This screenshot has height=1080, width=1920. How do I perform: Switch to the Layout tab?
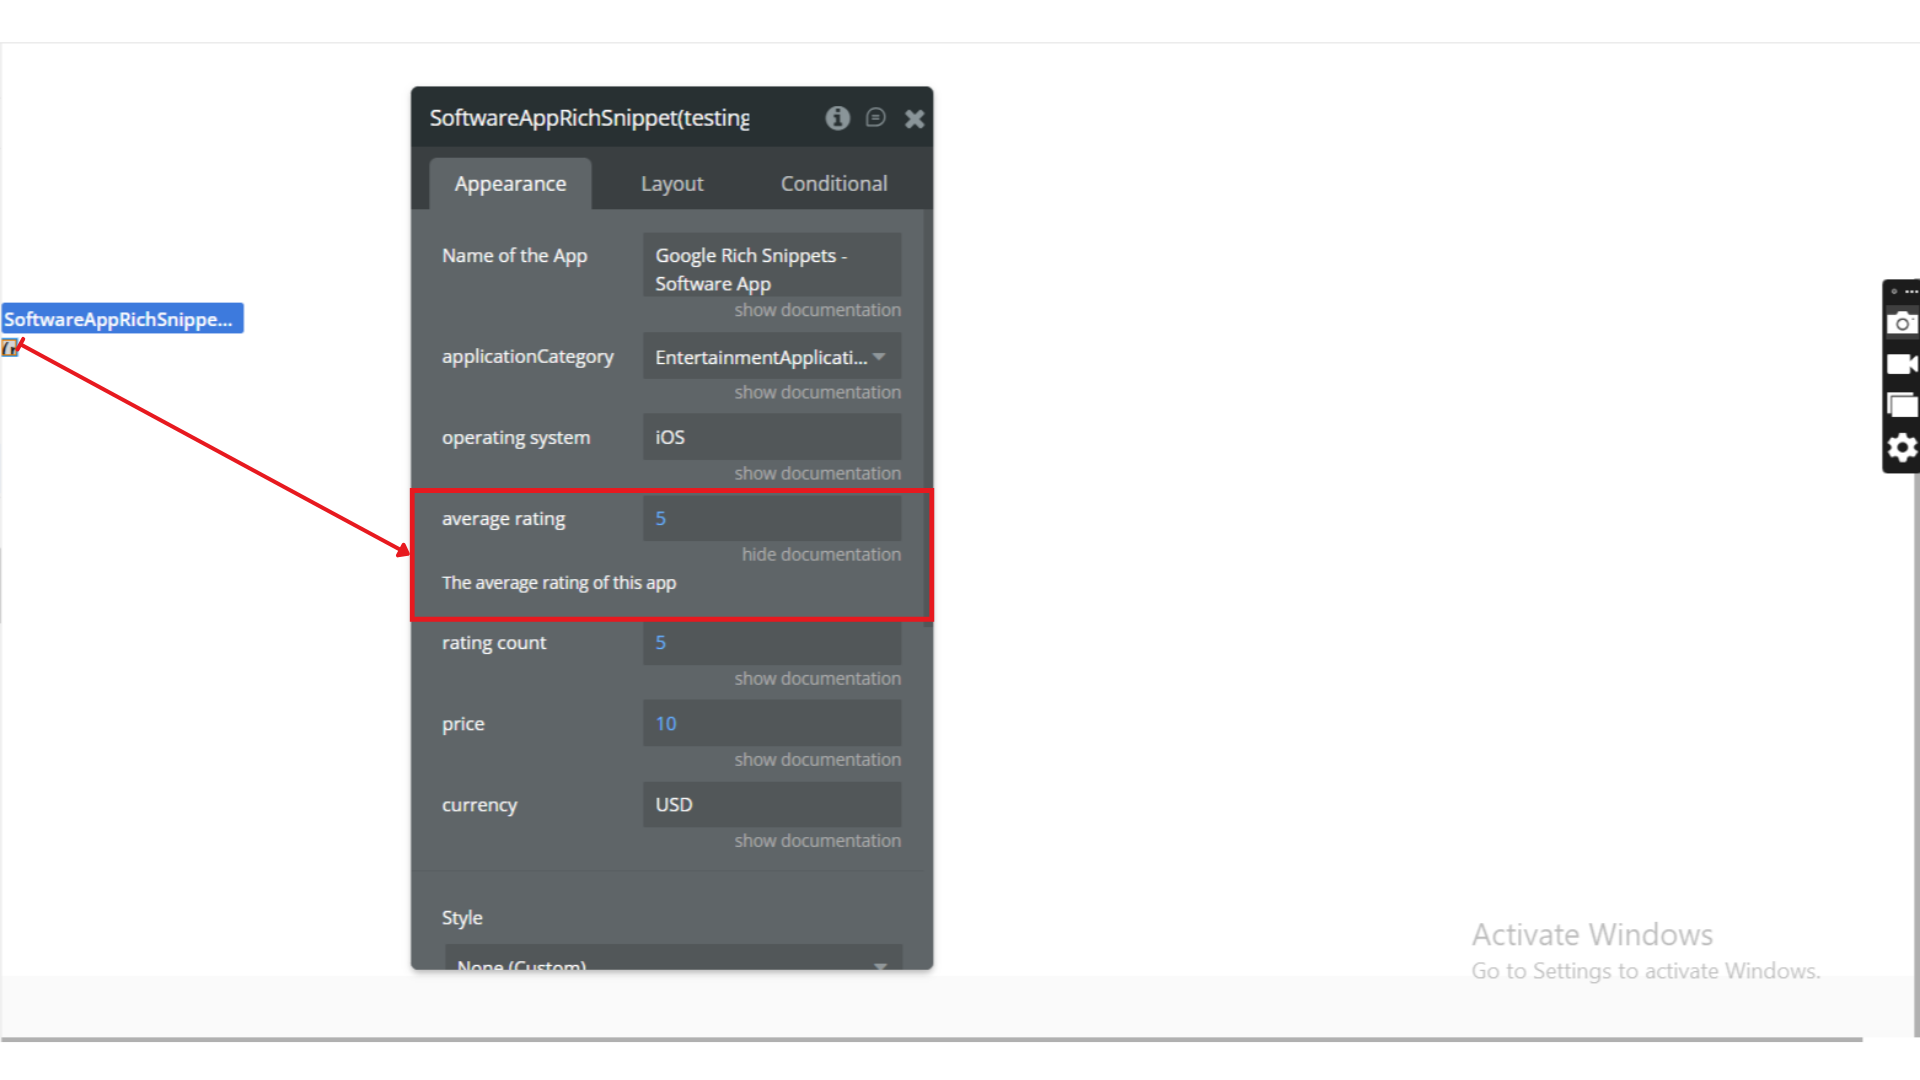pos(672,184)
